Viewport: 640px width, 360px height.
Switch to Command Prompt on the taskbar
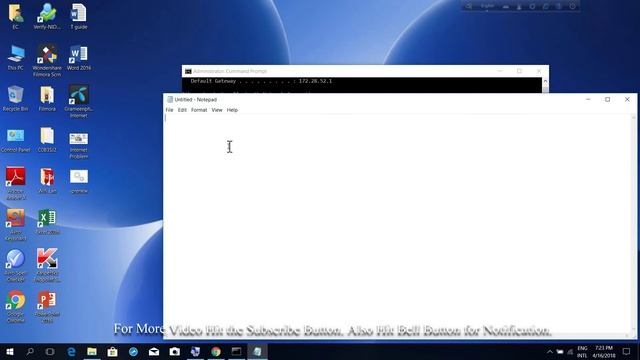tap(236, 351)
